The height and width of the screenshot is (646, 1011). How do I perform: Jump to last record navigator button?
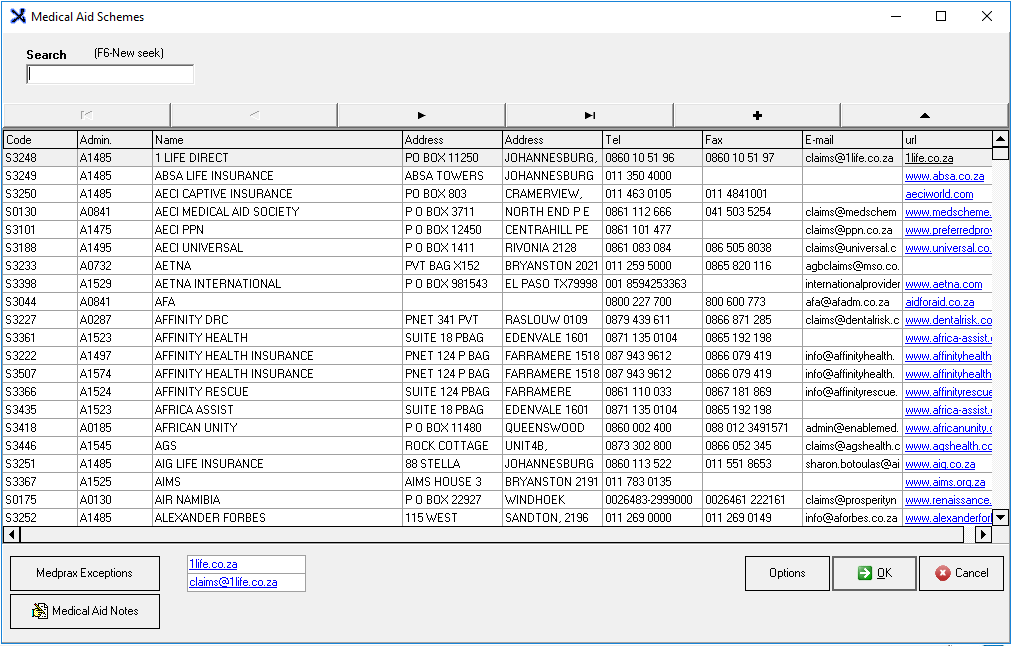pyautogui.click(x=589, y=115)
